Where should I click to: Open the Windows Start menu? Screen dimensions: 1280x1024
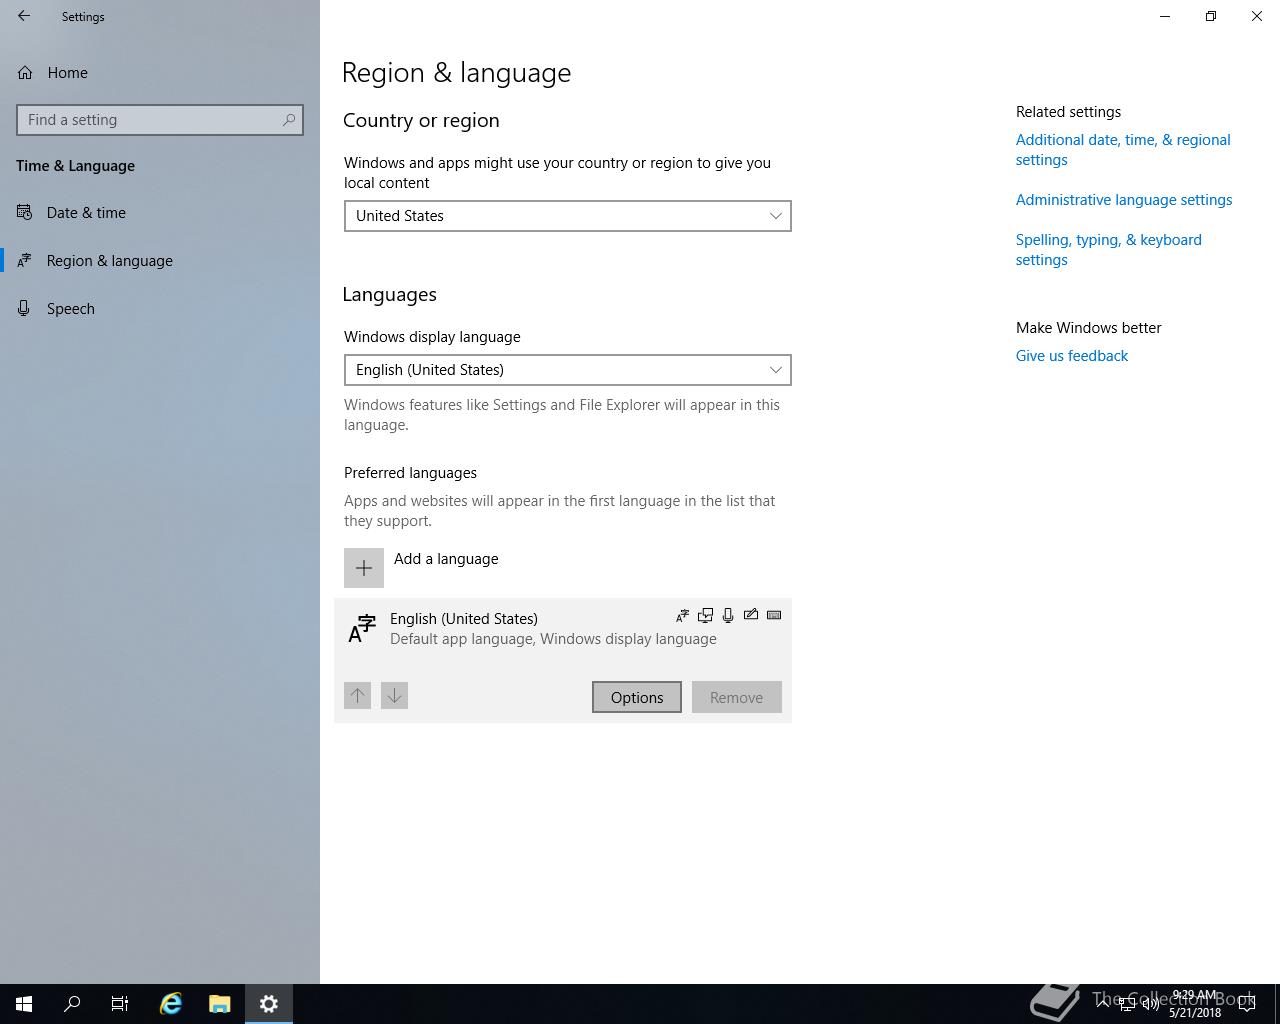tap(24, 1004)
